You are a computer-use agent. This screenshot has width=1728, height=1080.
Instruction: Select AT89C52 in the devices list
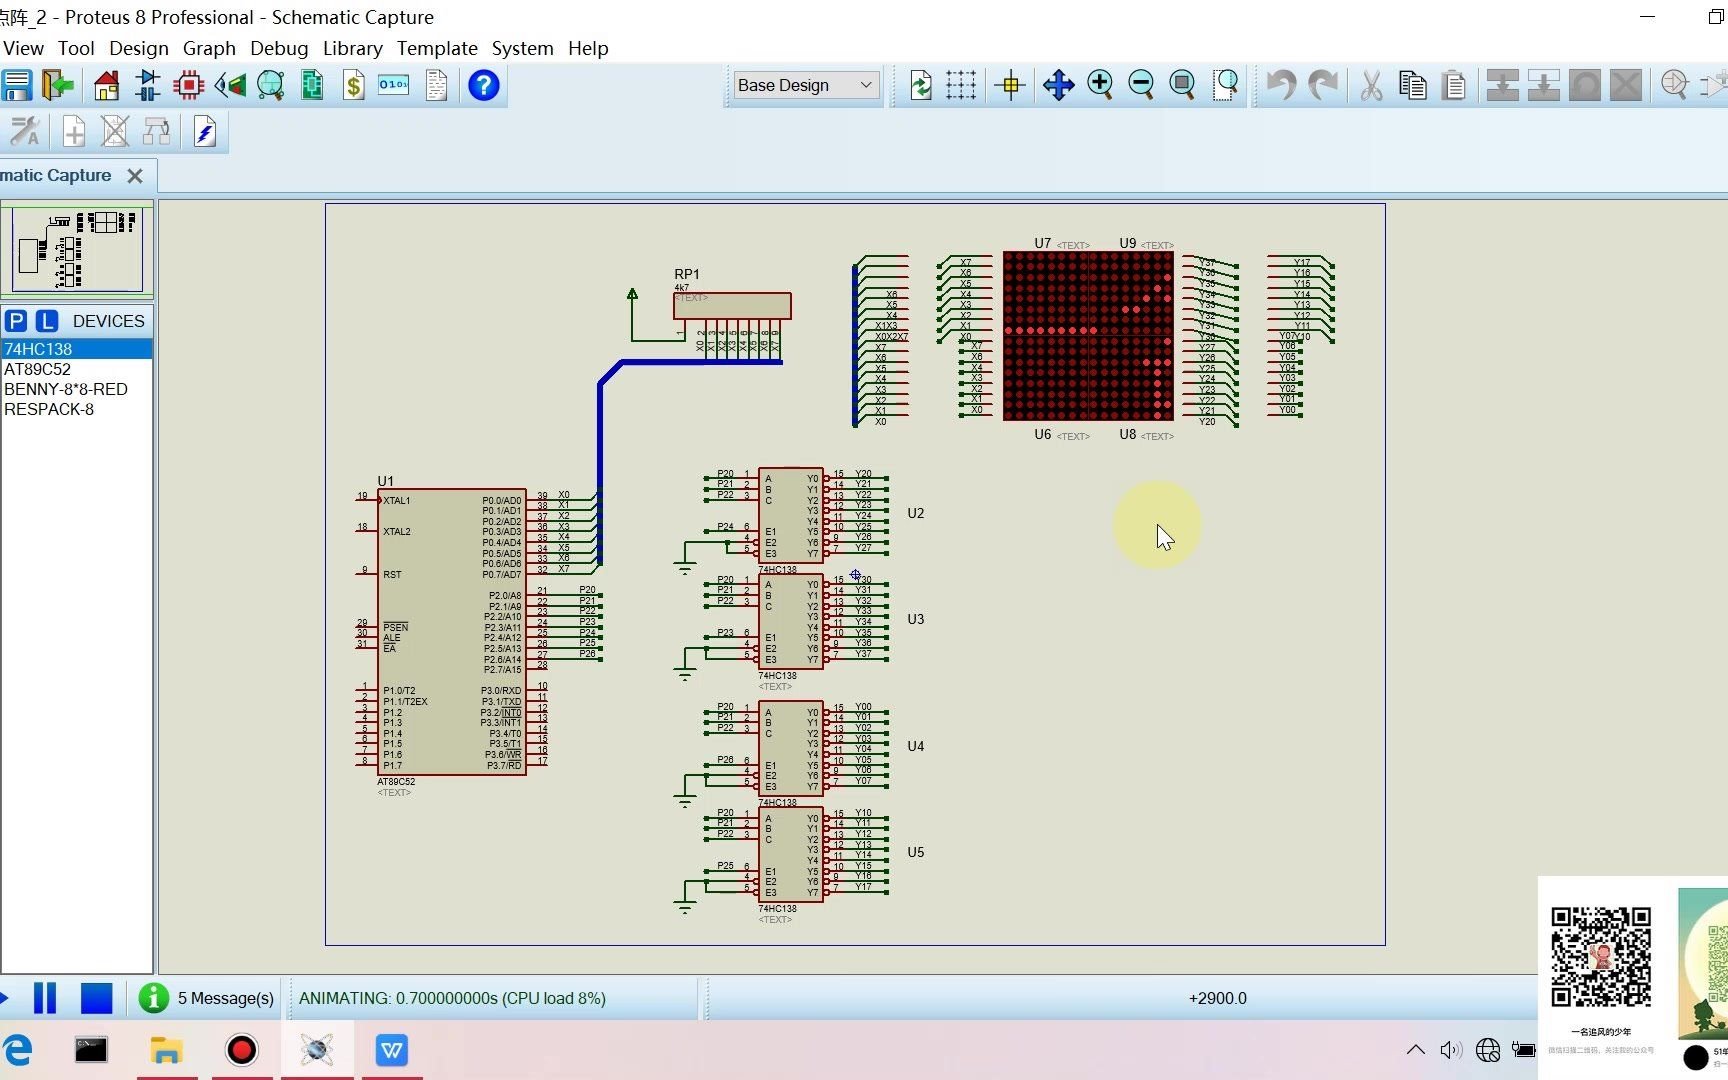tap(38, 369)
